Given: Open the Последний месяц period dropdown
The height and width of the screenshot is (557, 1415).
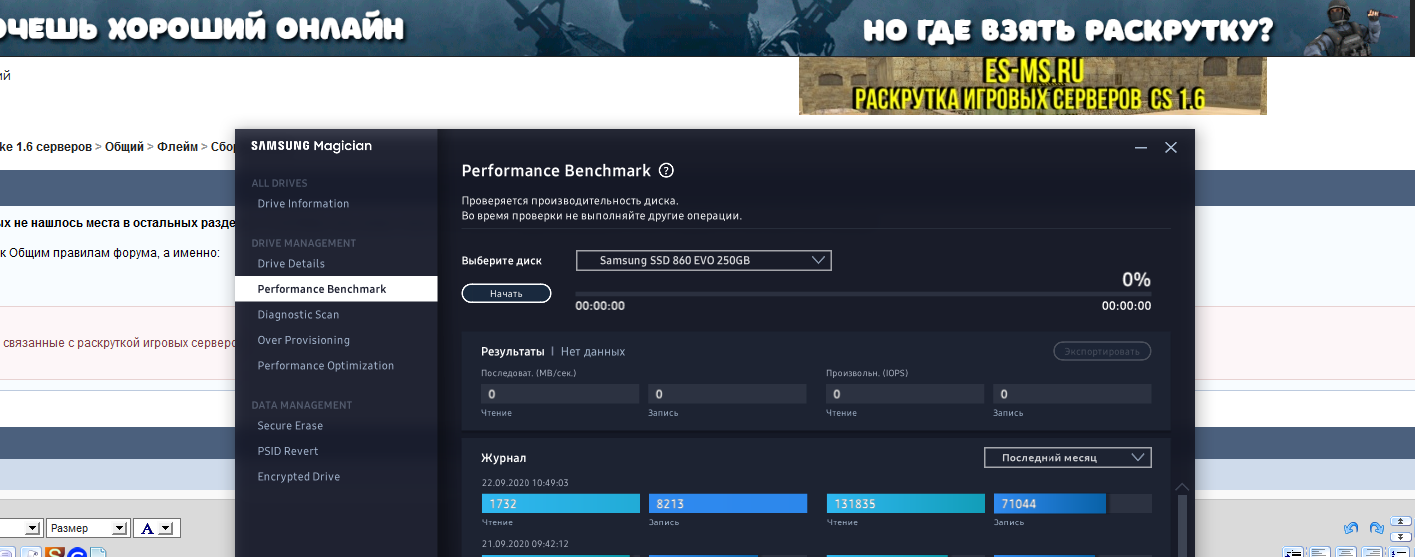Looking at the screenshot, I should click(x=1067, y=457).
